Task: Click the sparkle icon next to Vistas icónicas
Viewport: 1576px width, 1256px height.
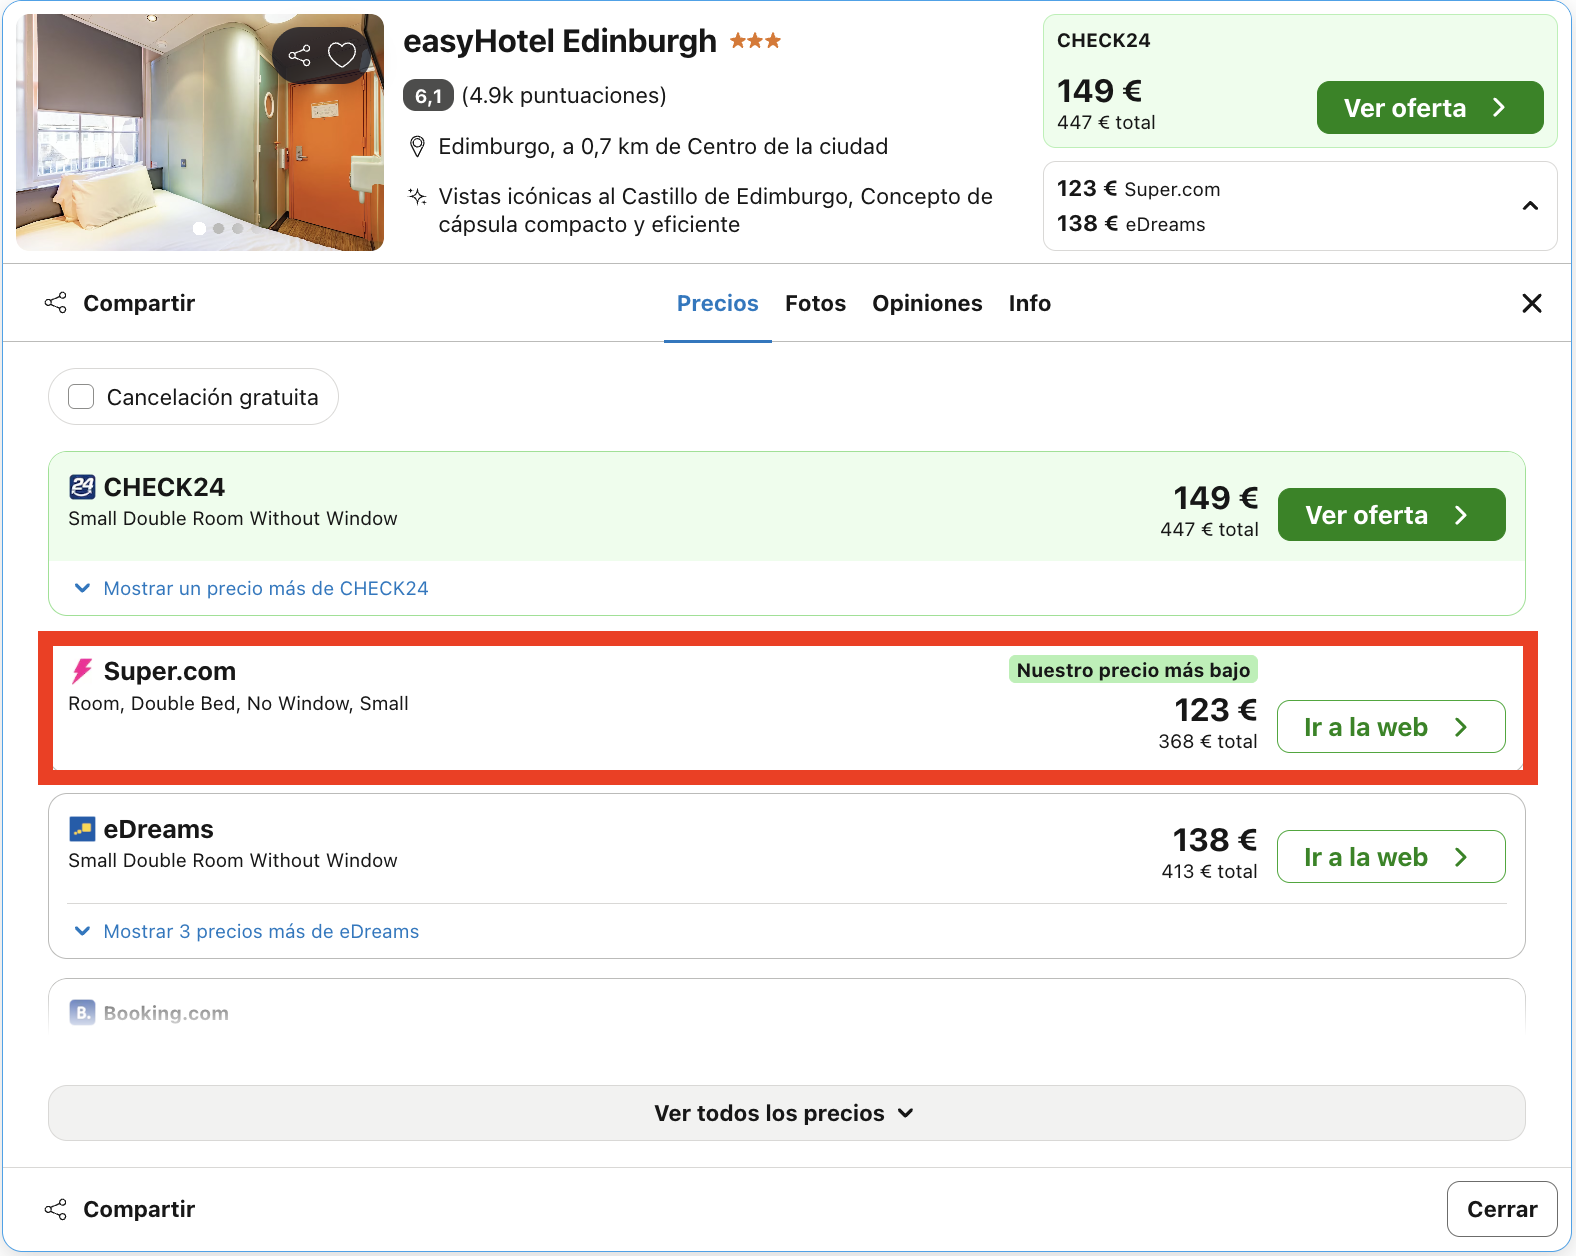Action: [418, 196]
